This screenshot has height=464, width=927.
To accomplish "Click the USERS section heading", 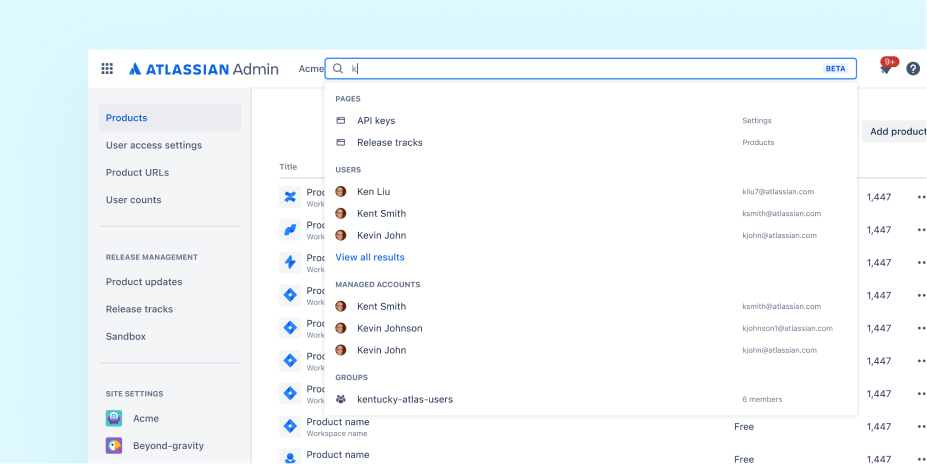I will [x=348, y=170].
